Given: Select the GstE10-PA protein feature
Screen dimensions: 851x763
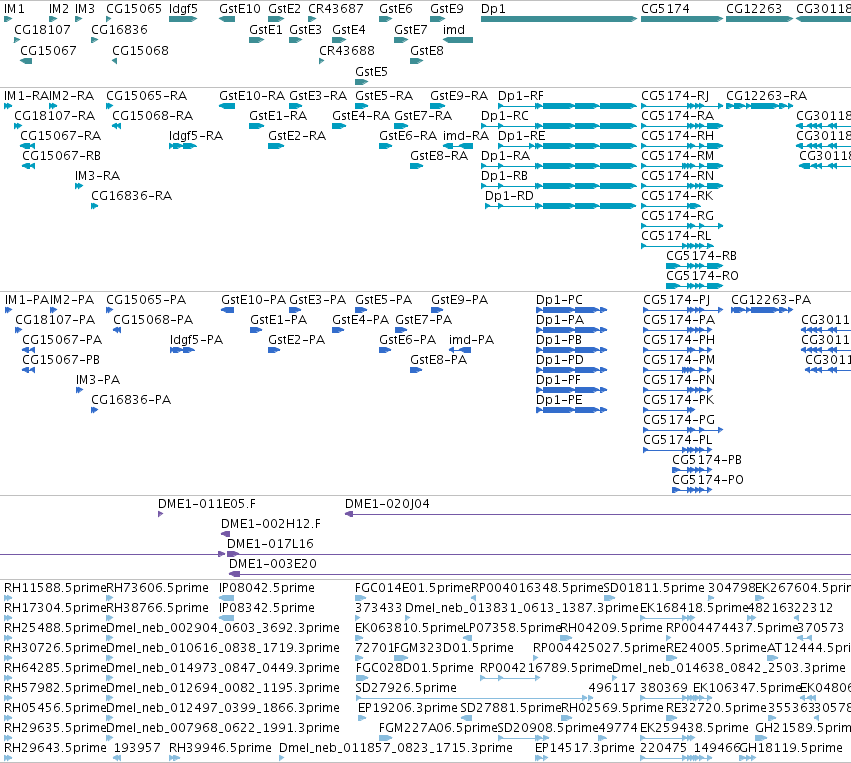Looking at the screenshot, I should 227,310.
